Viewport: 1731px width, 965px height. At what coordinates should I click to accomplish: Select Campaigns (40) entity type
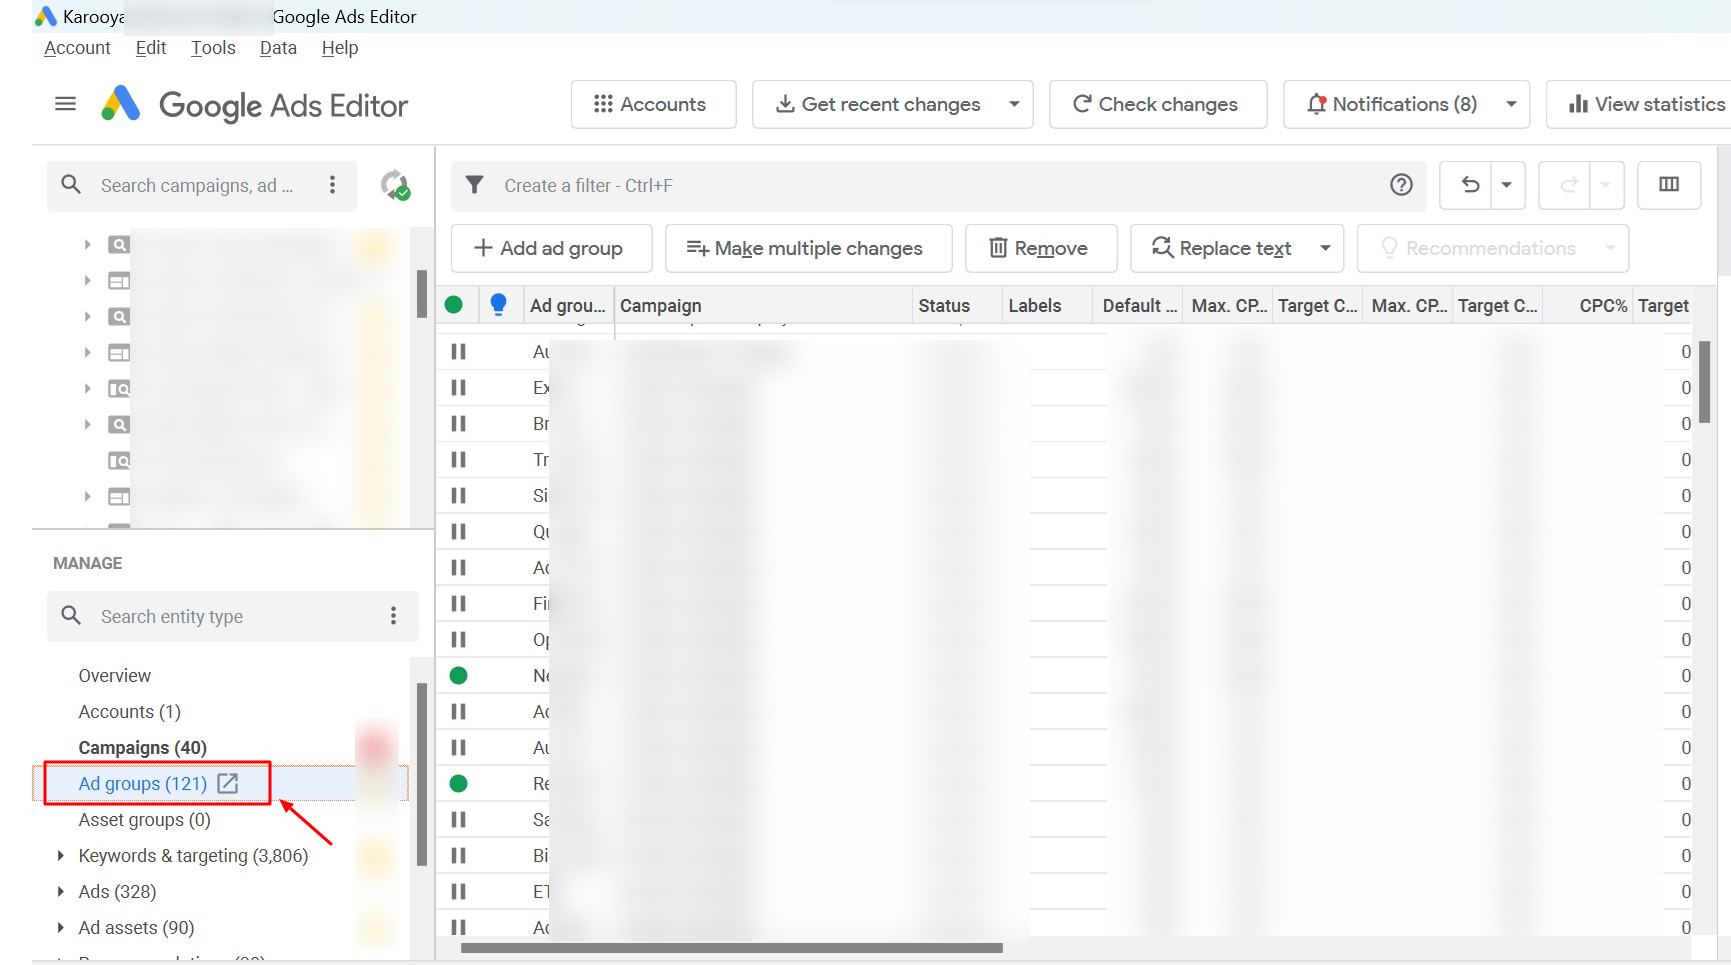[143, 748]
